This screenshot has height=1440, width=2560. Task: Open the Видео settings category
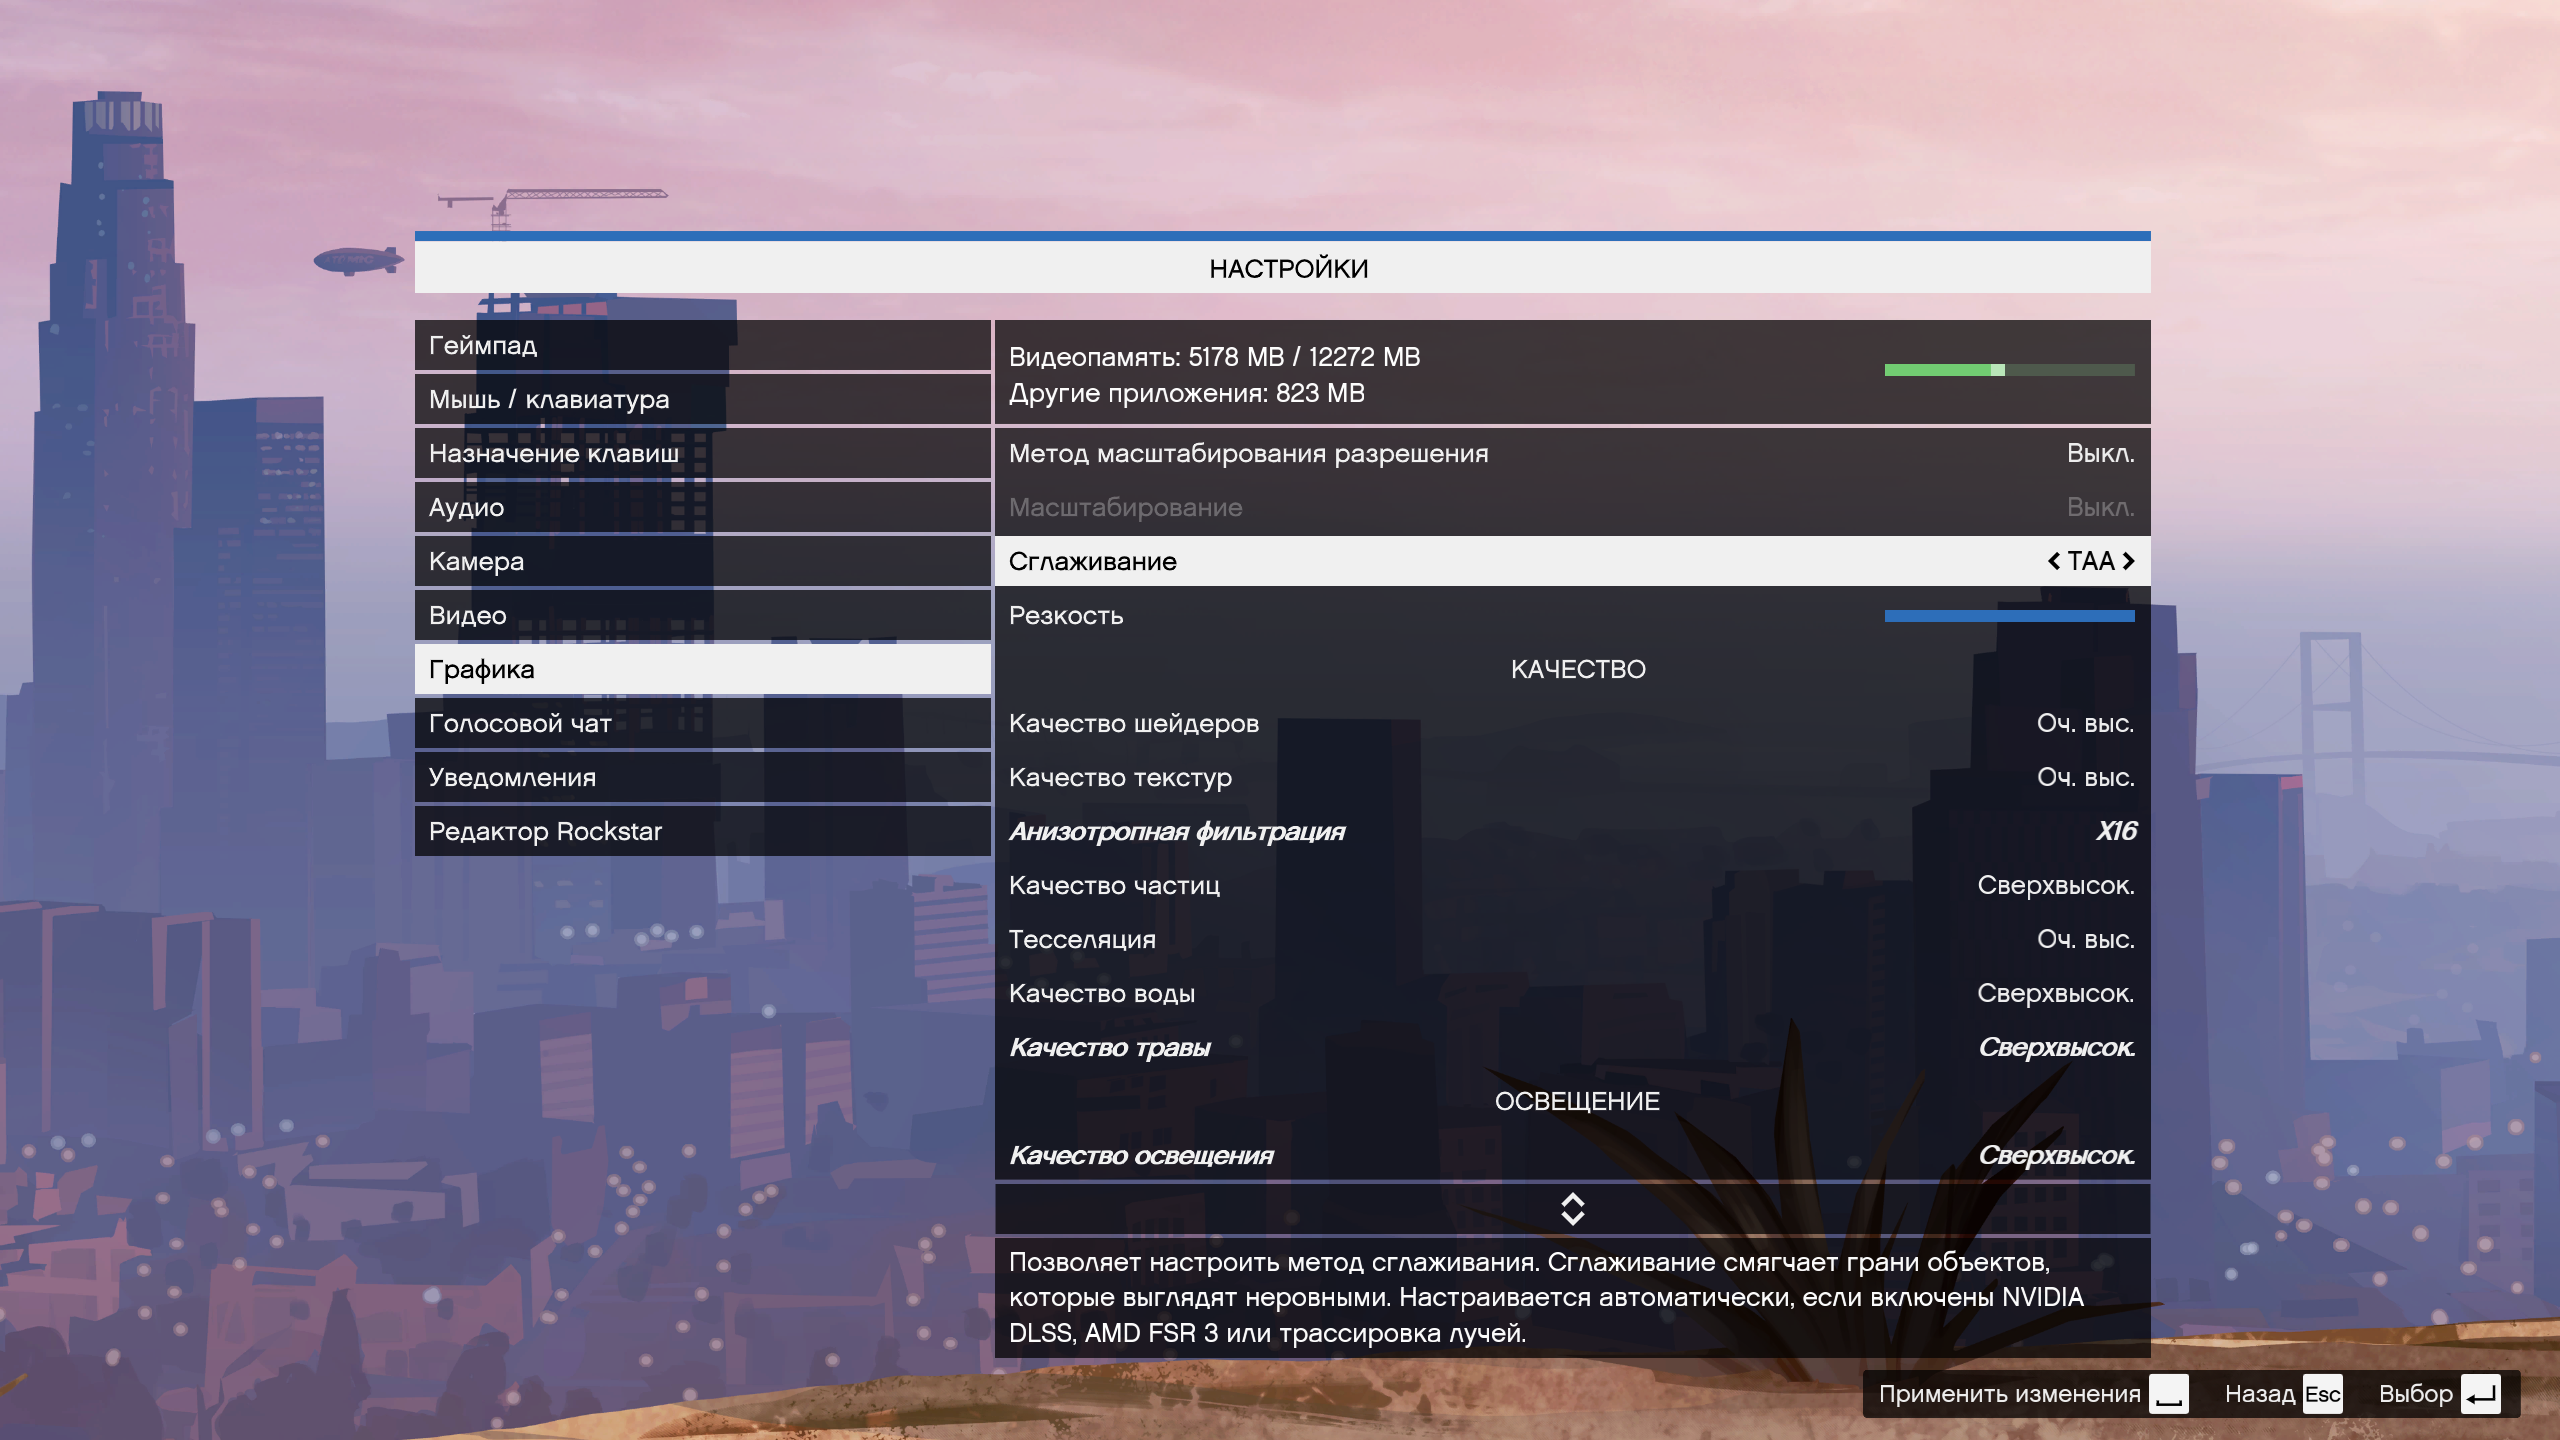point(702,615)
